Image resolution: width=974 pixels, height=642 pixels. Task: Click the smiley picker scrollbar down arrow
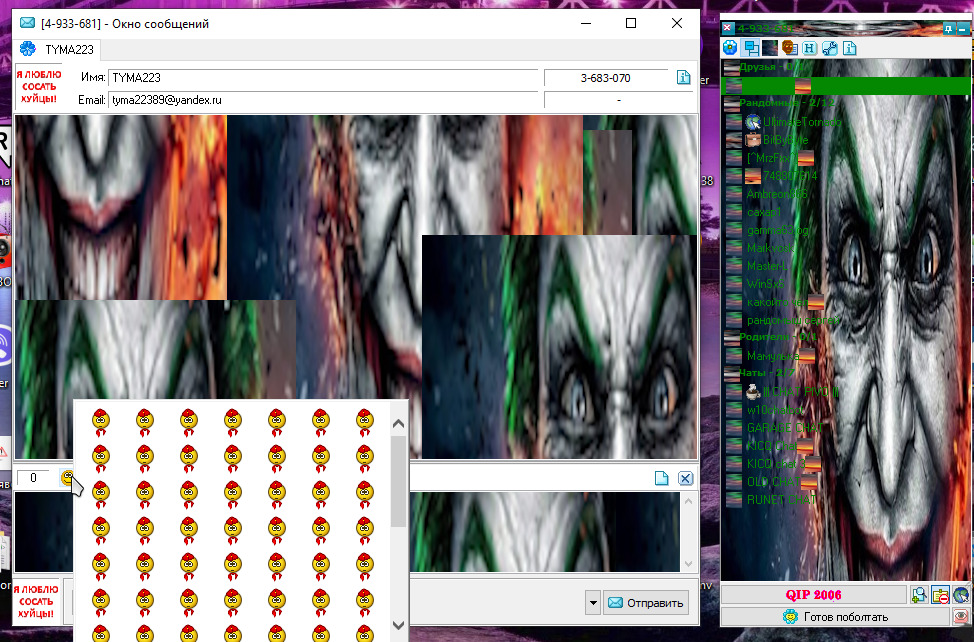click(x=398, y=624)
